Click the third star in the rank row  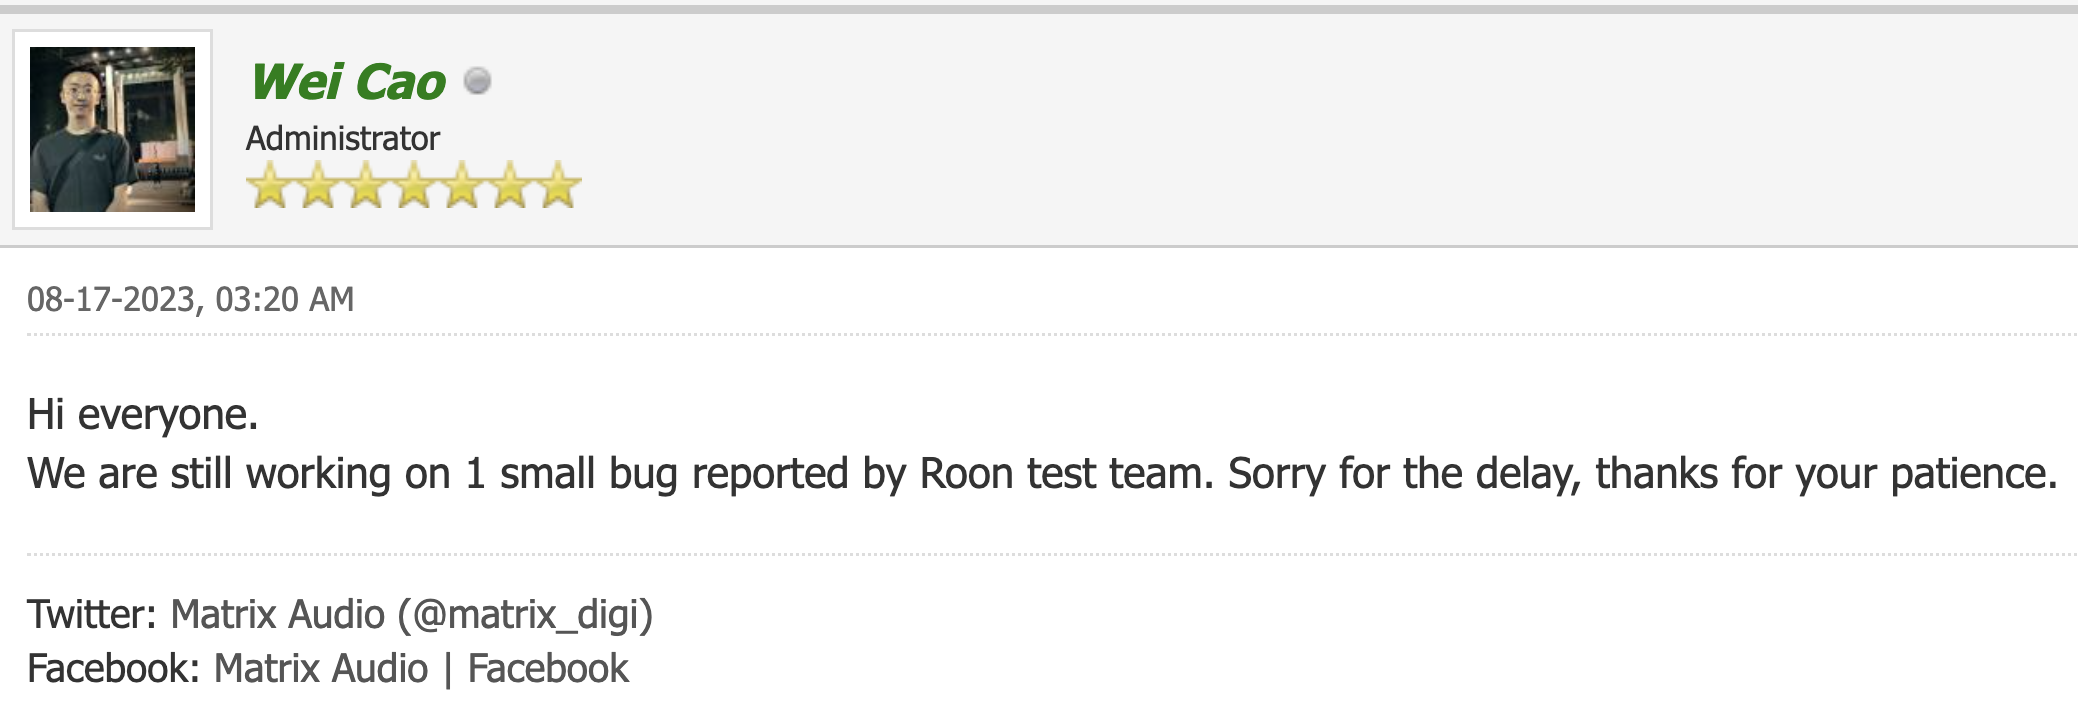tap(365, 186)
